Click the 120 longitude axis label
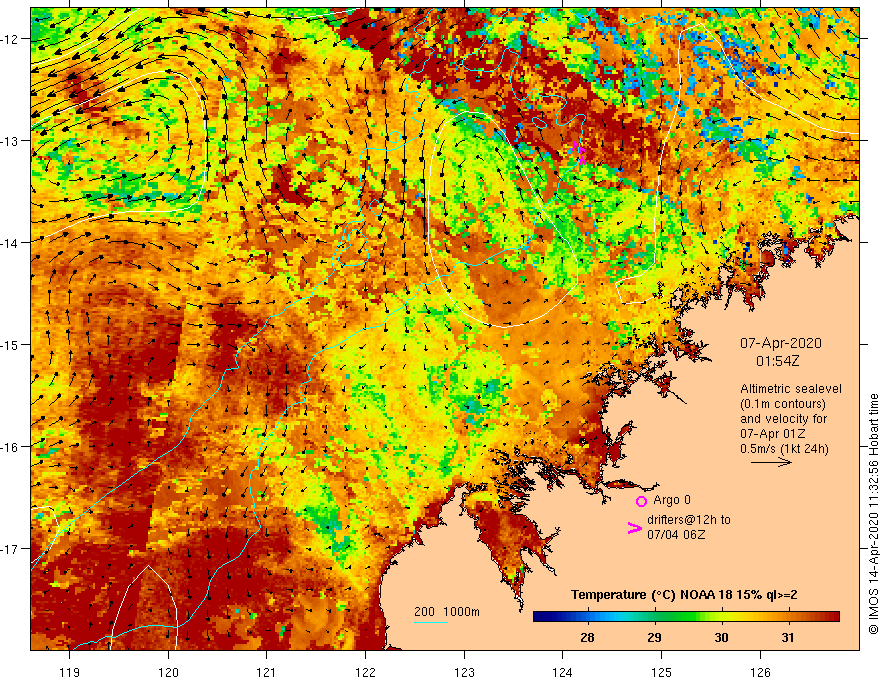The image size is (880, 680). (x=168, y=672)
